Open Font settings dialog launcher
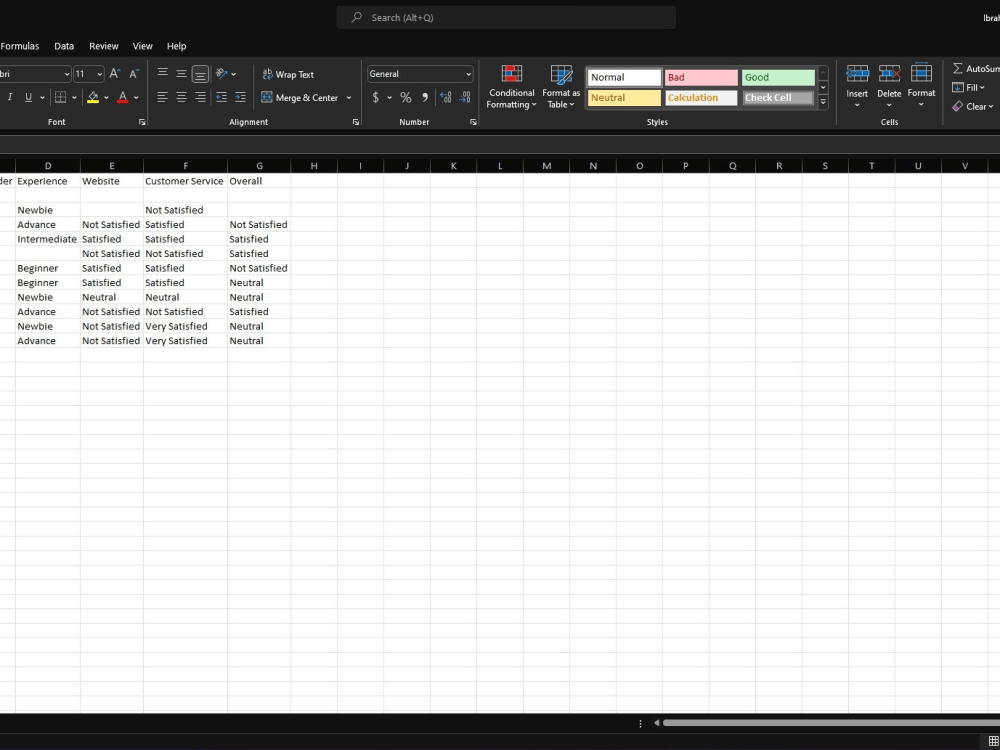Image resolution: width=1000 pixels, height=750 pixels. pyautogui.click(x=142, y=122)
